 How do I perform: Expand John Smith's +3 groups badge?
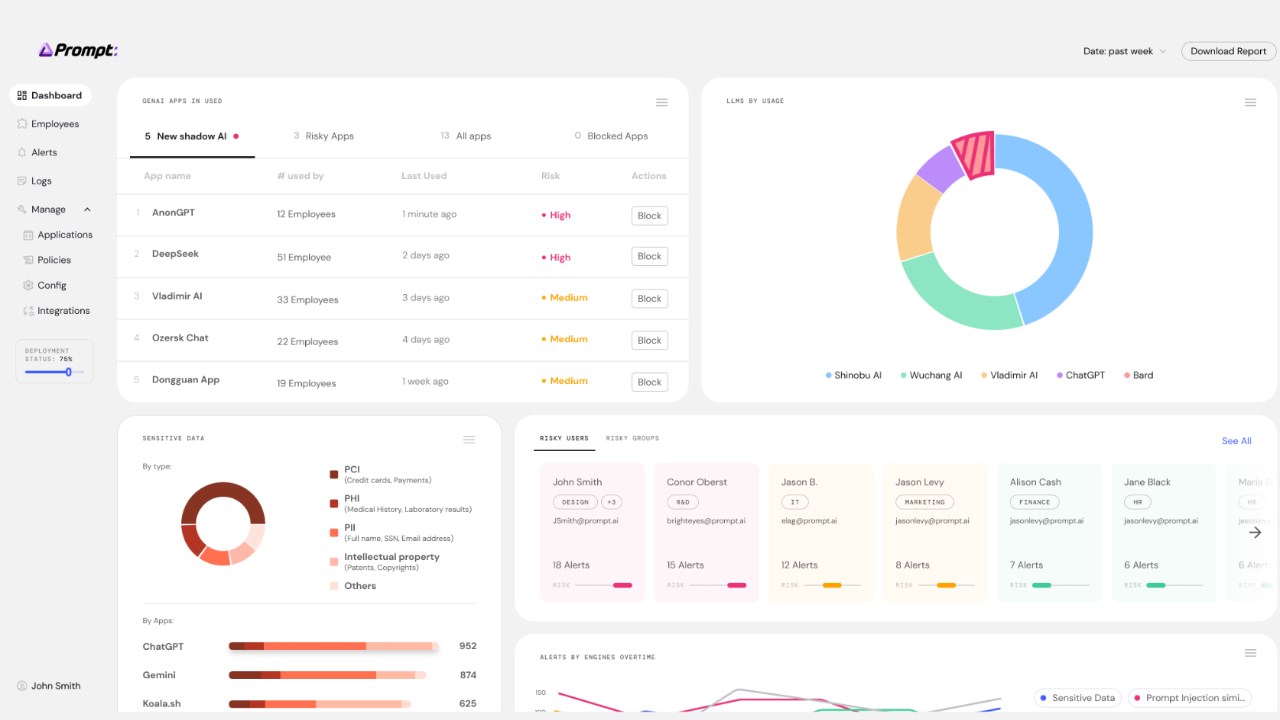(x=612, y=502)
